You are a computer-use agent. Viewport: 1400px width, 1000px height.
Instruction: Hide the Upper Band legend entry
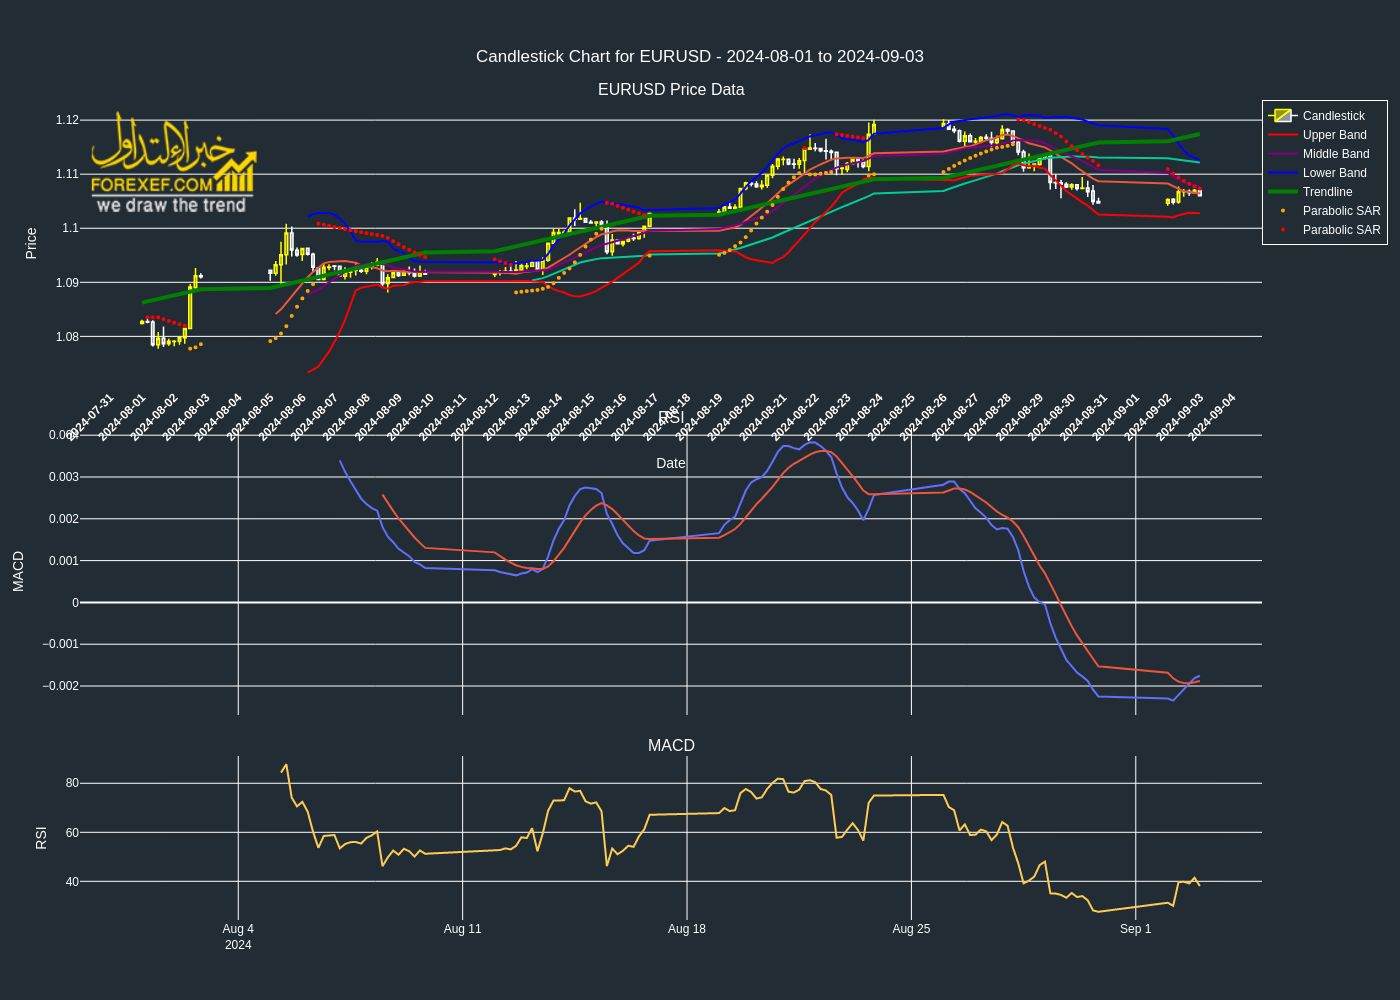tap(1324, 135)
